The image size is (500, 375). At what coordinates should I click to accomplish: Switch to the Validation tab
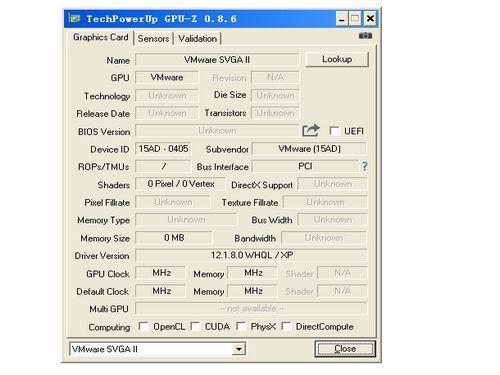[197, 39]
